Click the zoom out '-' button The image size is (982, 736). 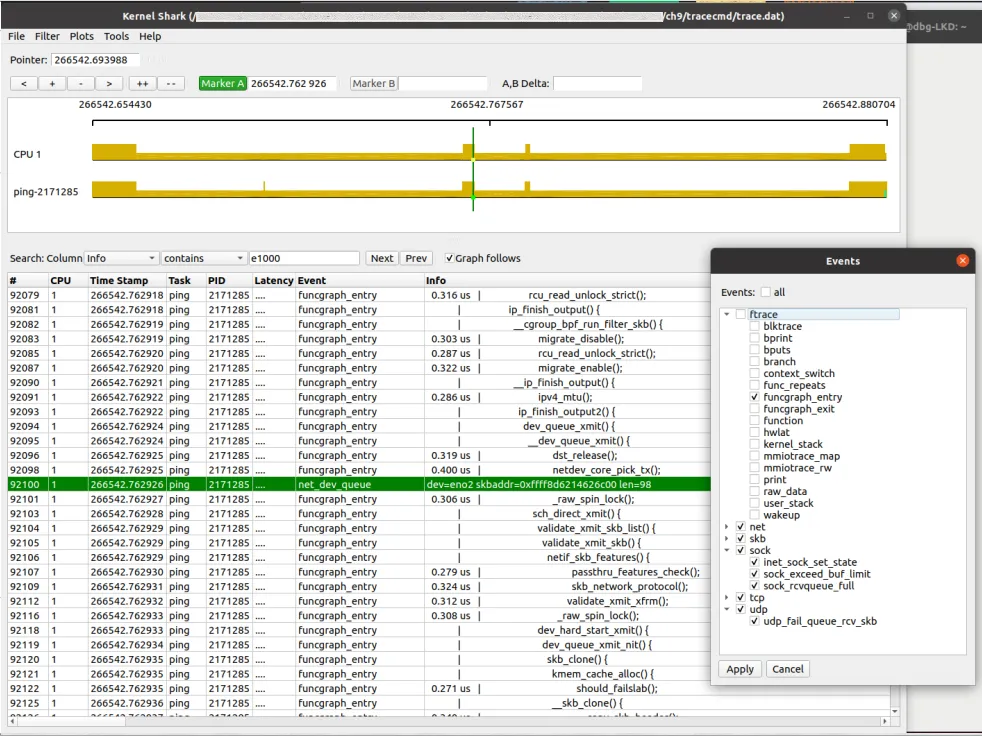[80, 83]
